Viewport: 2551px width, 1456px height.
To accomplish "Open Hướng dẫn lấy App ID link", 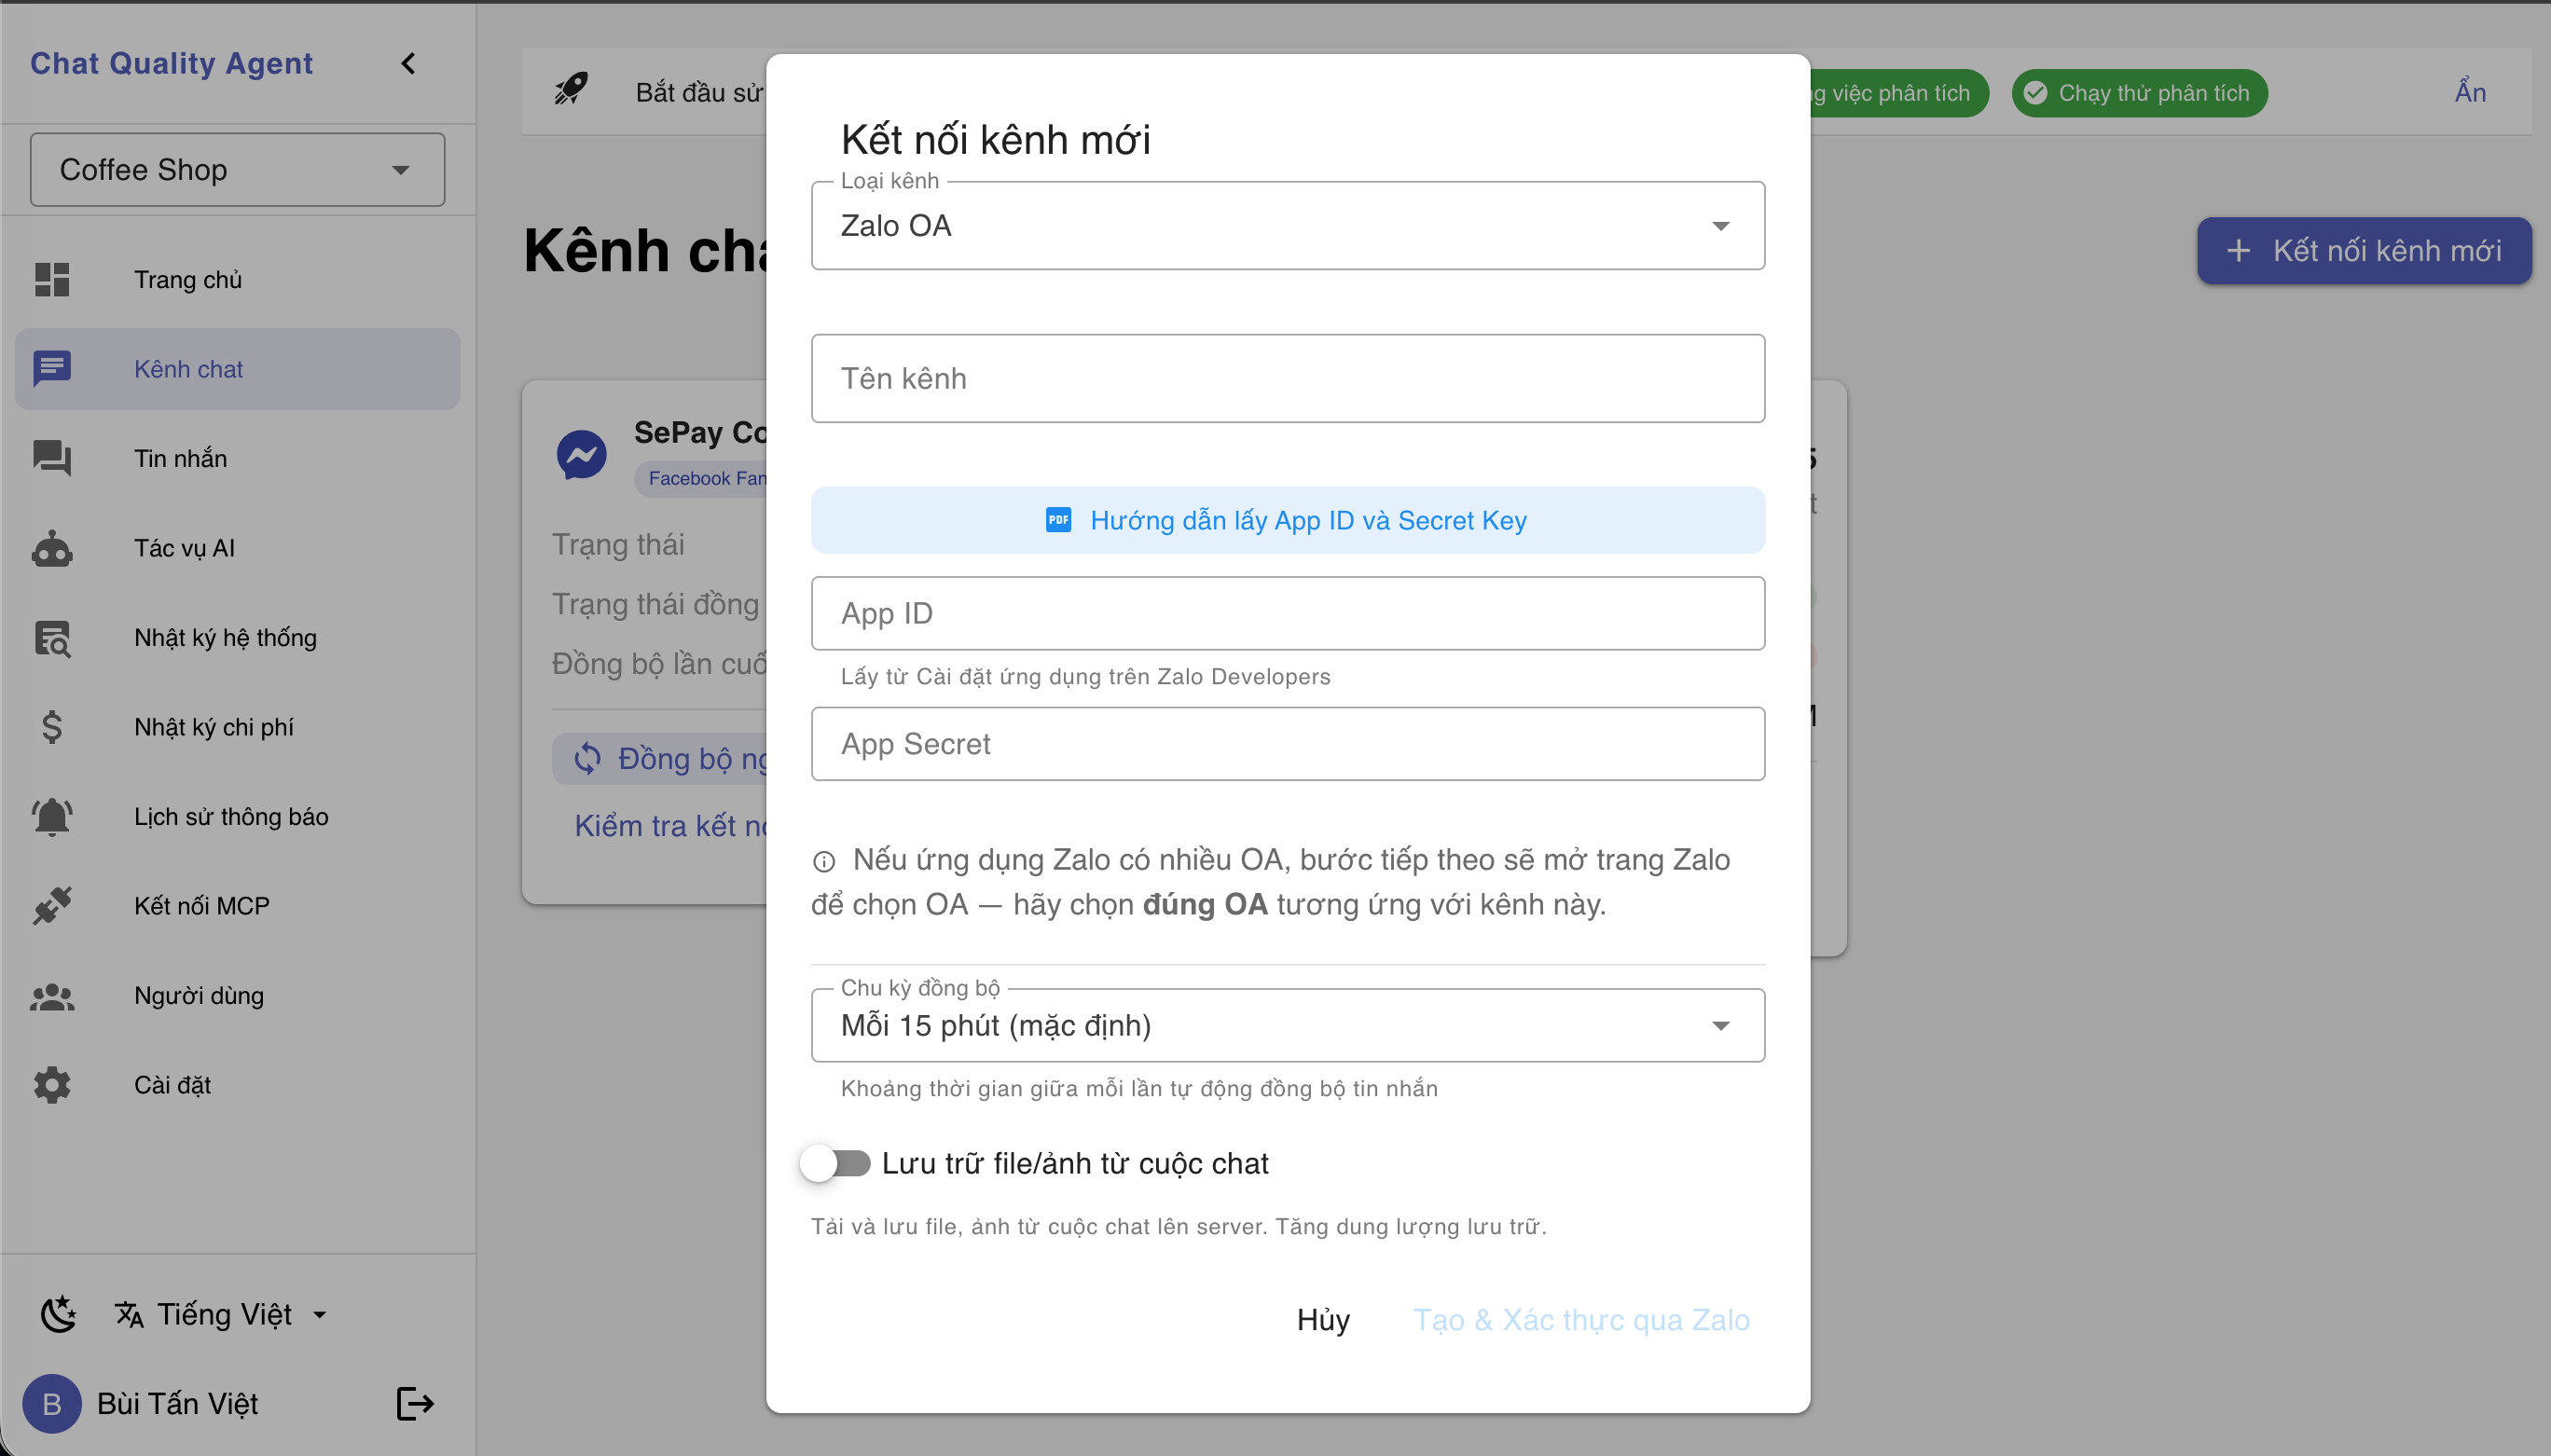I will 1307,520.
